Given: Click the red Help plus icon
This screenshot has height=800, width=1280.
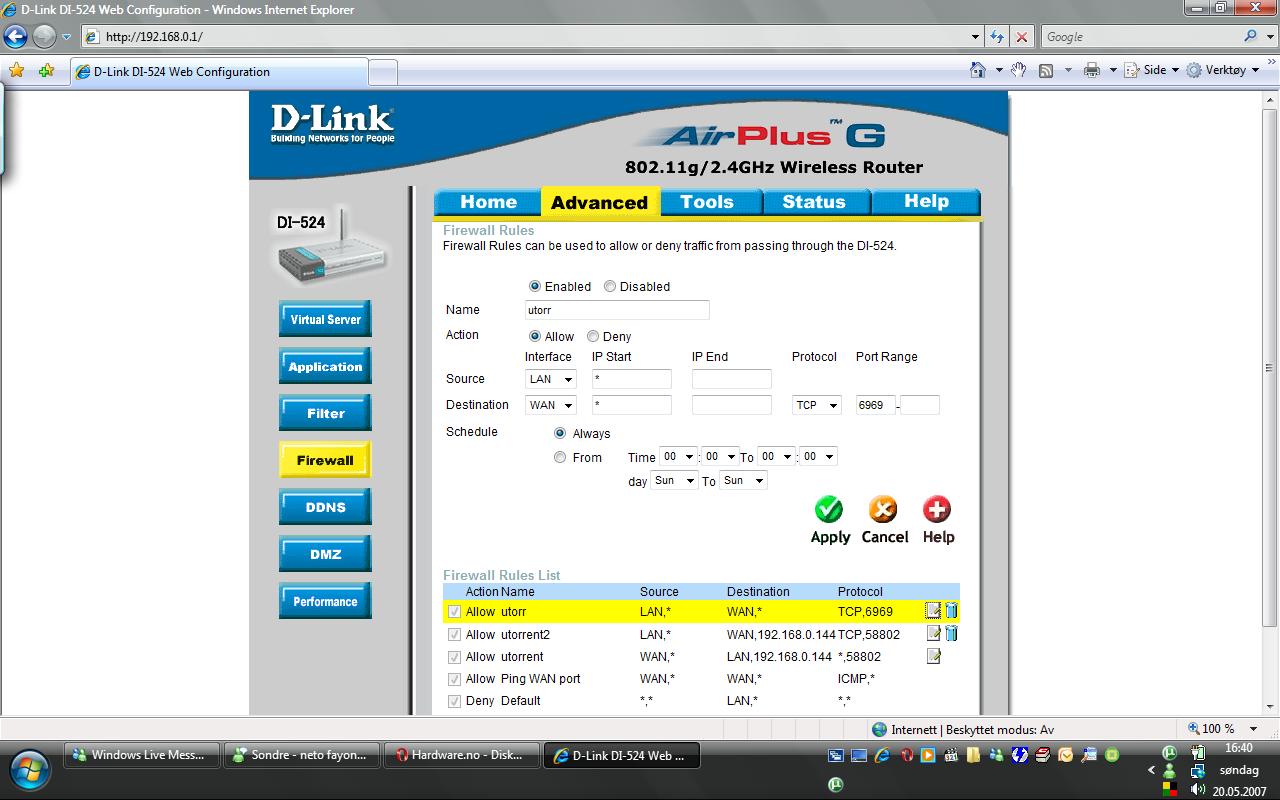Looking at the screenshot, I should click(937, 510).
